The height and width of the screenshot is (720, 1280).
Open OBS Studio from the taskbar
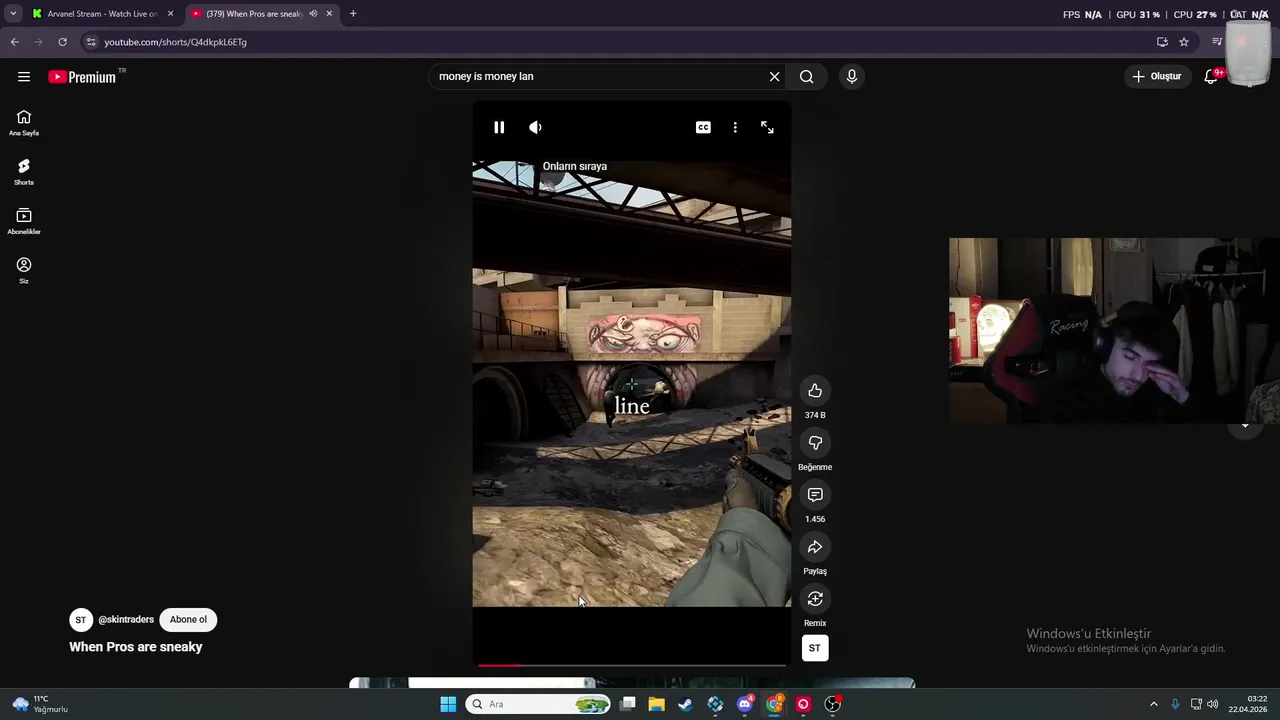(833, 704)
